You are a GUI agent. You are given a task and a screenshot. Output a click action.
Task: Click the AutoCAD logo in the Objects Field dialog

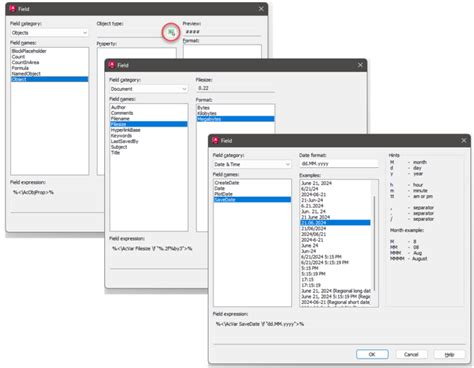click(13, 9)
